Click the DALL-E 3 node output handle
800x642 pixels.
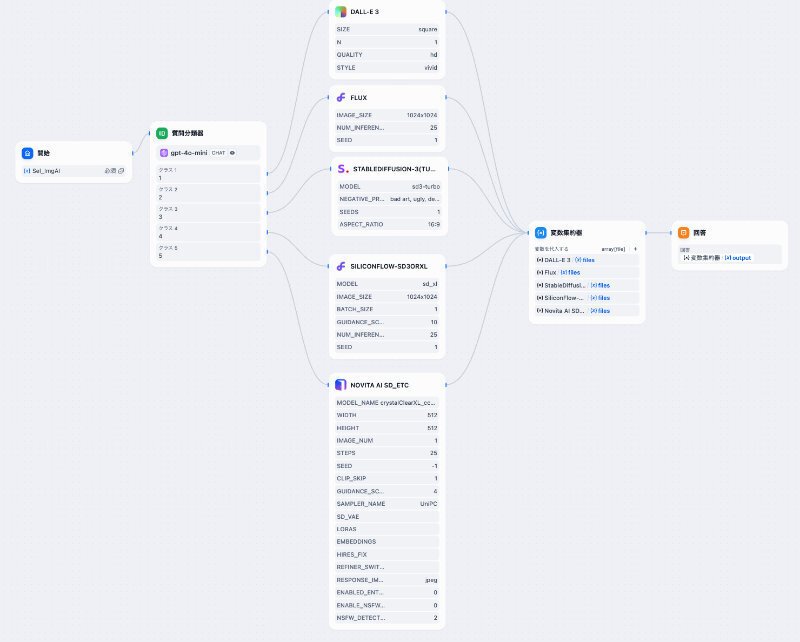pyautogui.click(x=446, y=12)
